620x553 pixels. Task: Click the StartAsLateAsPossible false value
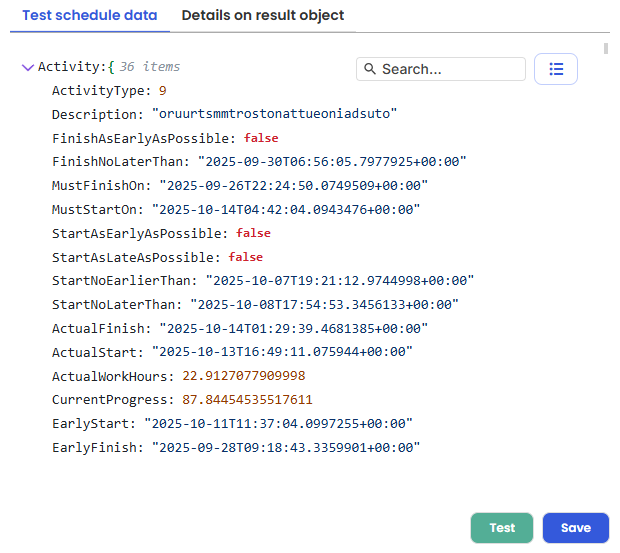pos(246,257)
